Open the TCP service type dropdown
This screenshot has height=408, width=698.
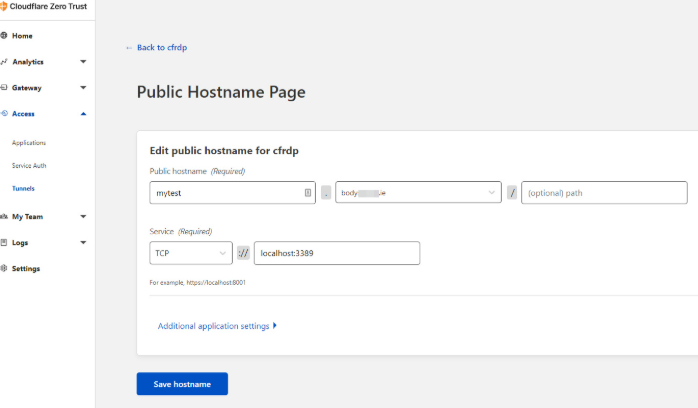191,254
